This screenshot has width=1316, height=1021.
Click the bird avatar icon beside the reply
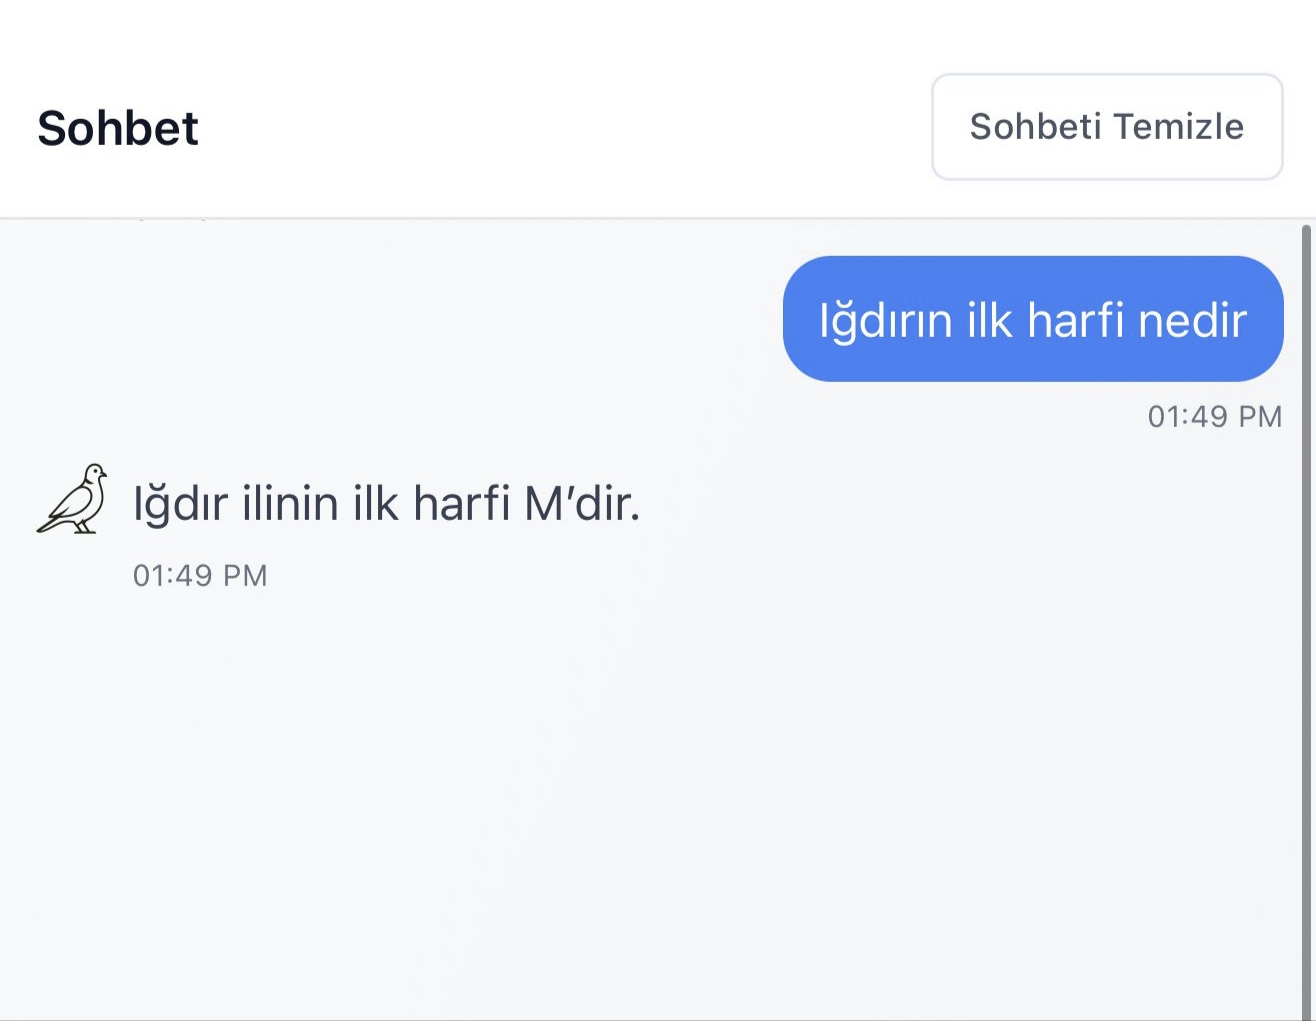tap(73, 499)
